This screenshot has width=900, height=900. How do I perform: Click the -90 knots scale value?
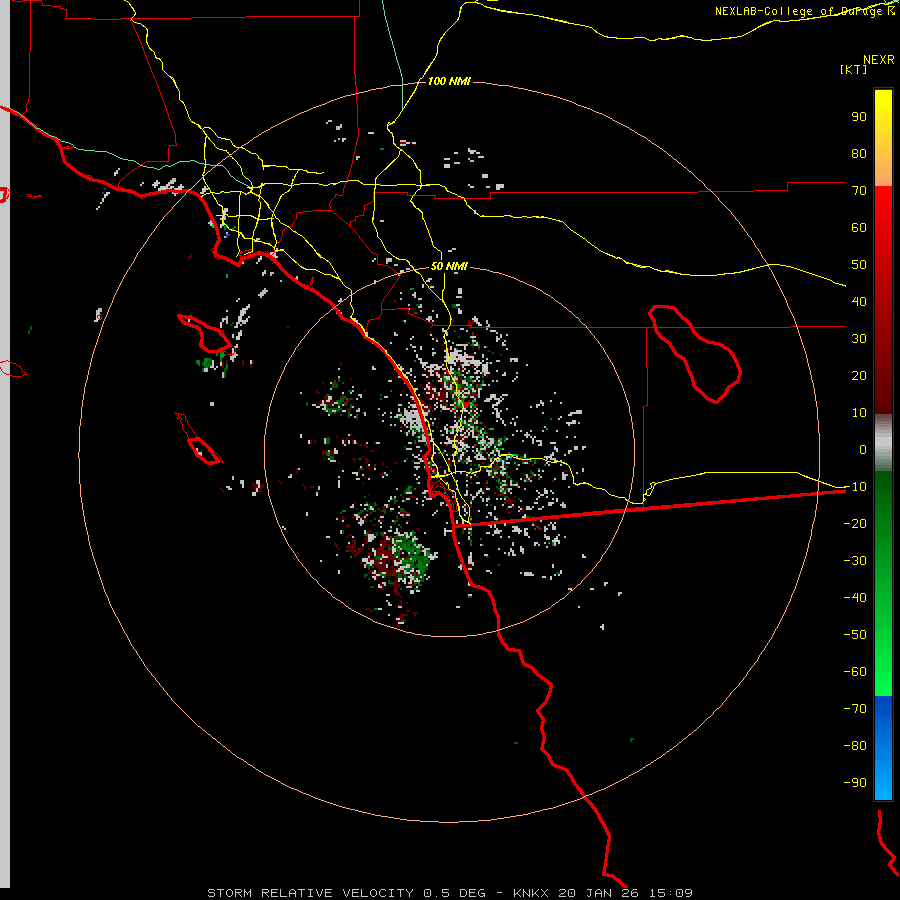855,783
